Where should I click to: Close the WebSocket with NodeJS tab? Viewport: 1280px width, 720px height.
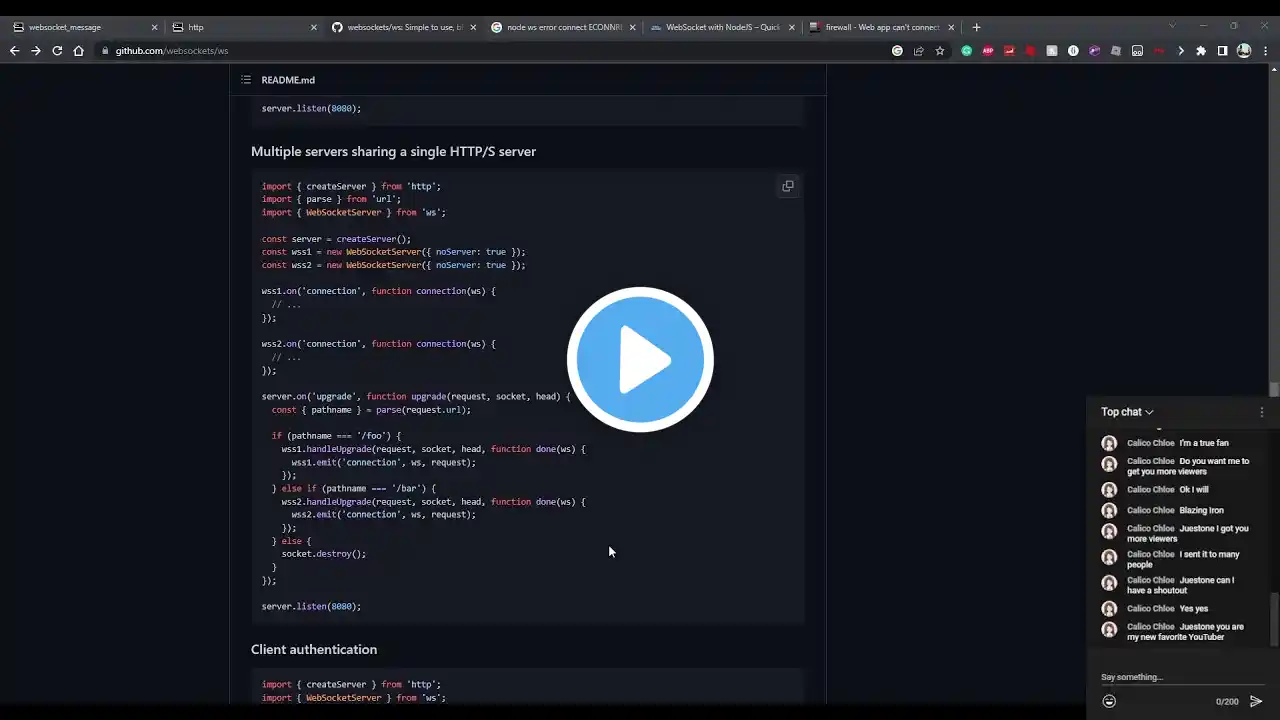tap(792, 27)
